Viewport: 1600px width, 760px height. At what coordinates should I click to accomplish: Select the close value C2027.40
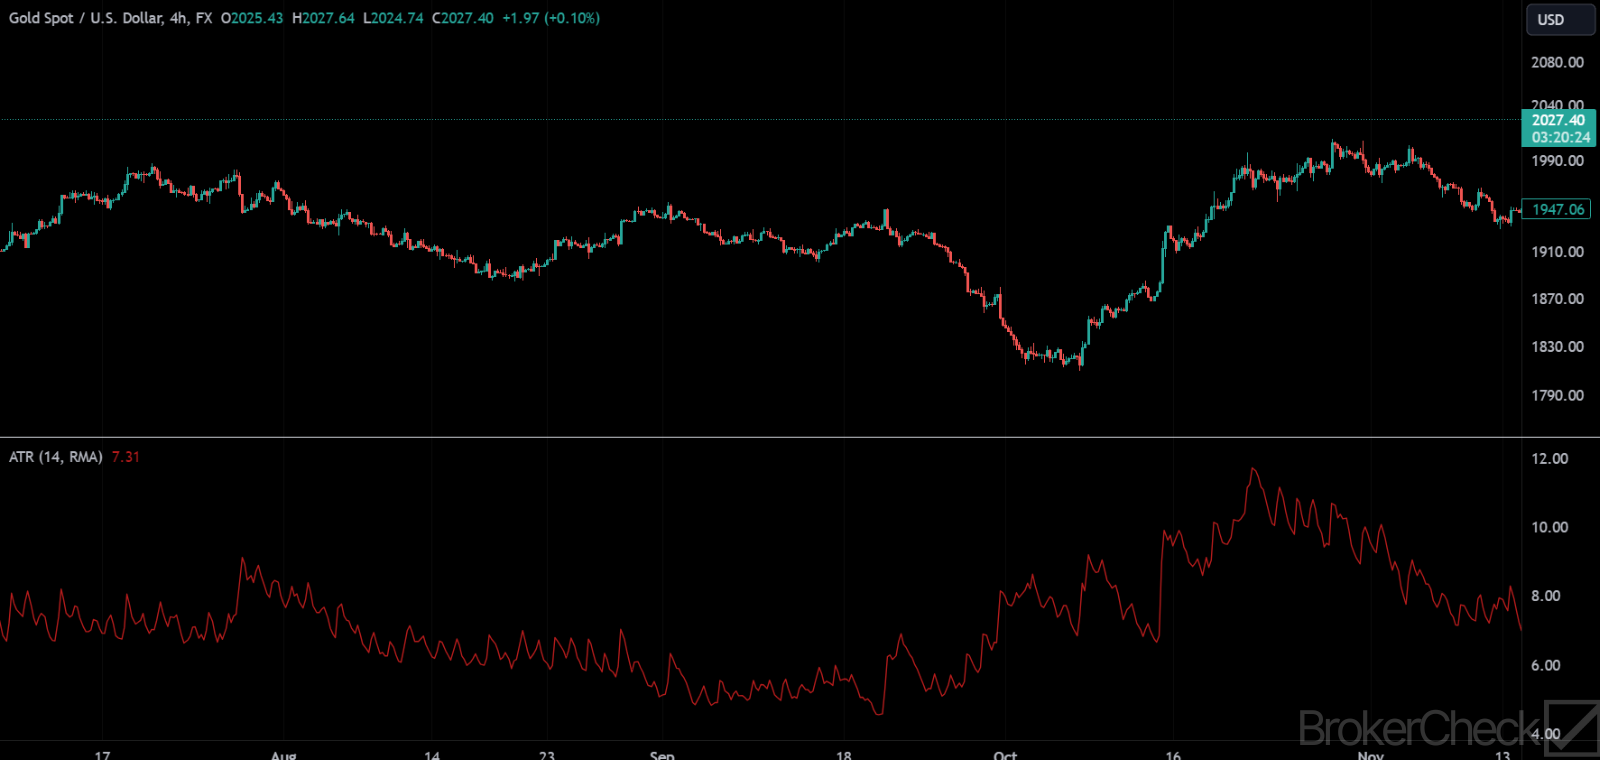463,18
